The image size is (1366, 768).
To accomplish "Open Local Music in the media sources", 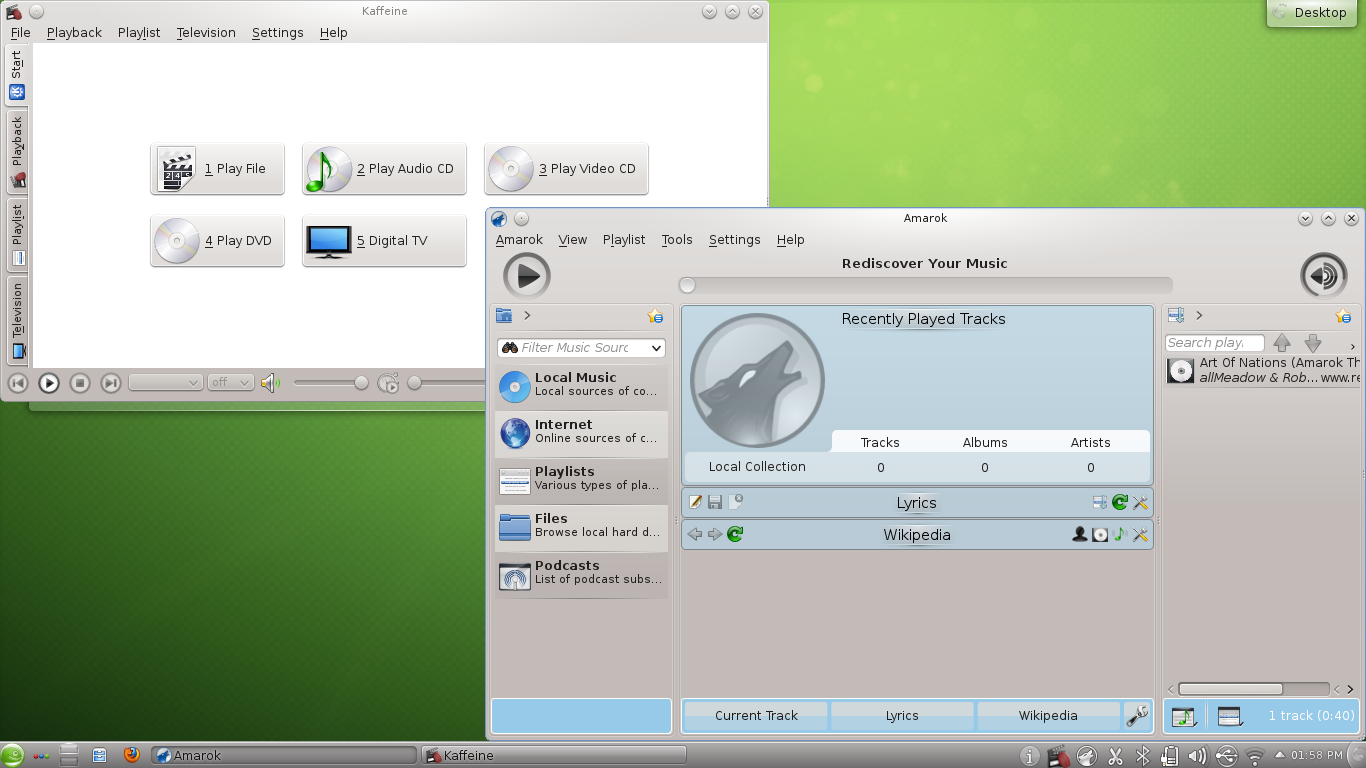I will [581, 385].
